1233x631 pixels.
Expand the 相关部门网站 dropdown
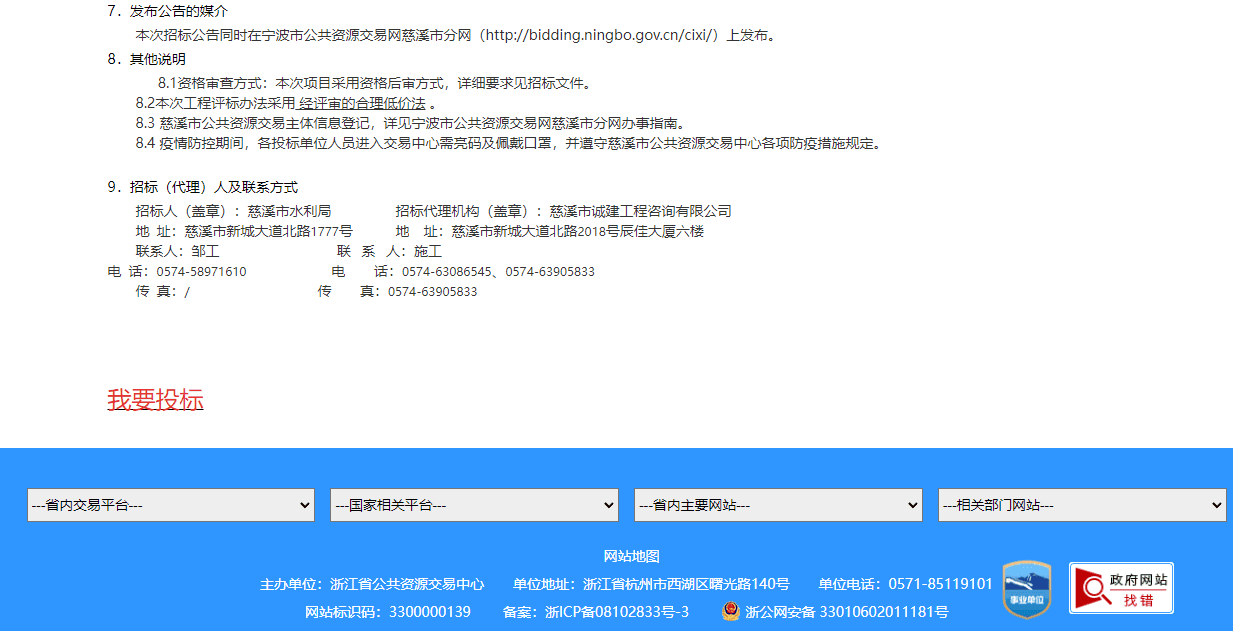[x=1082, y=505]
